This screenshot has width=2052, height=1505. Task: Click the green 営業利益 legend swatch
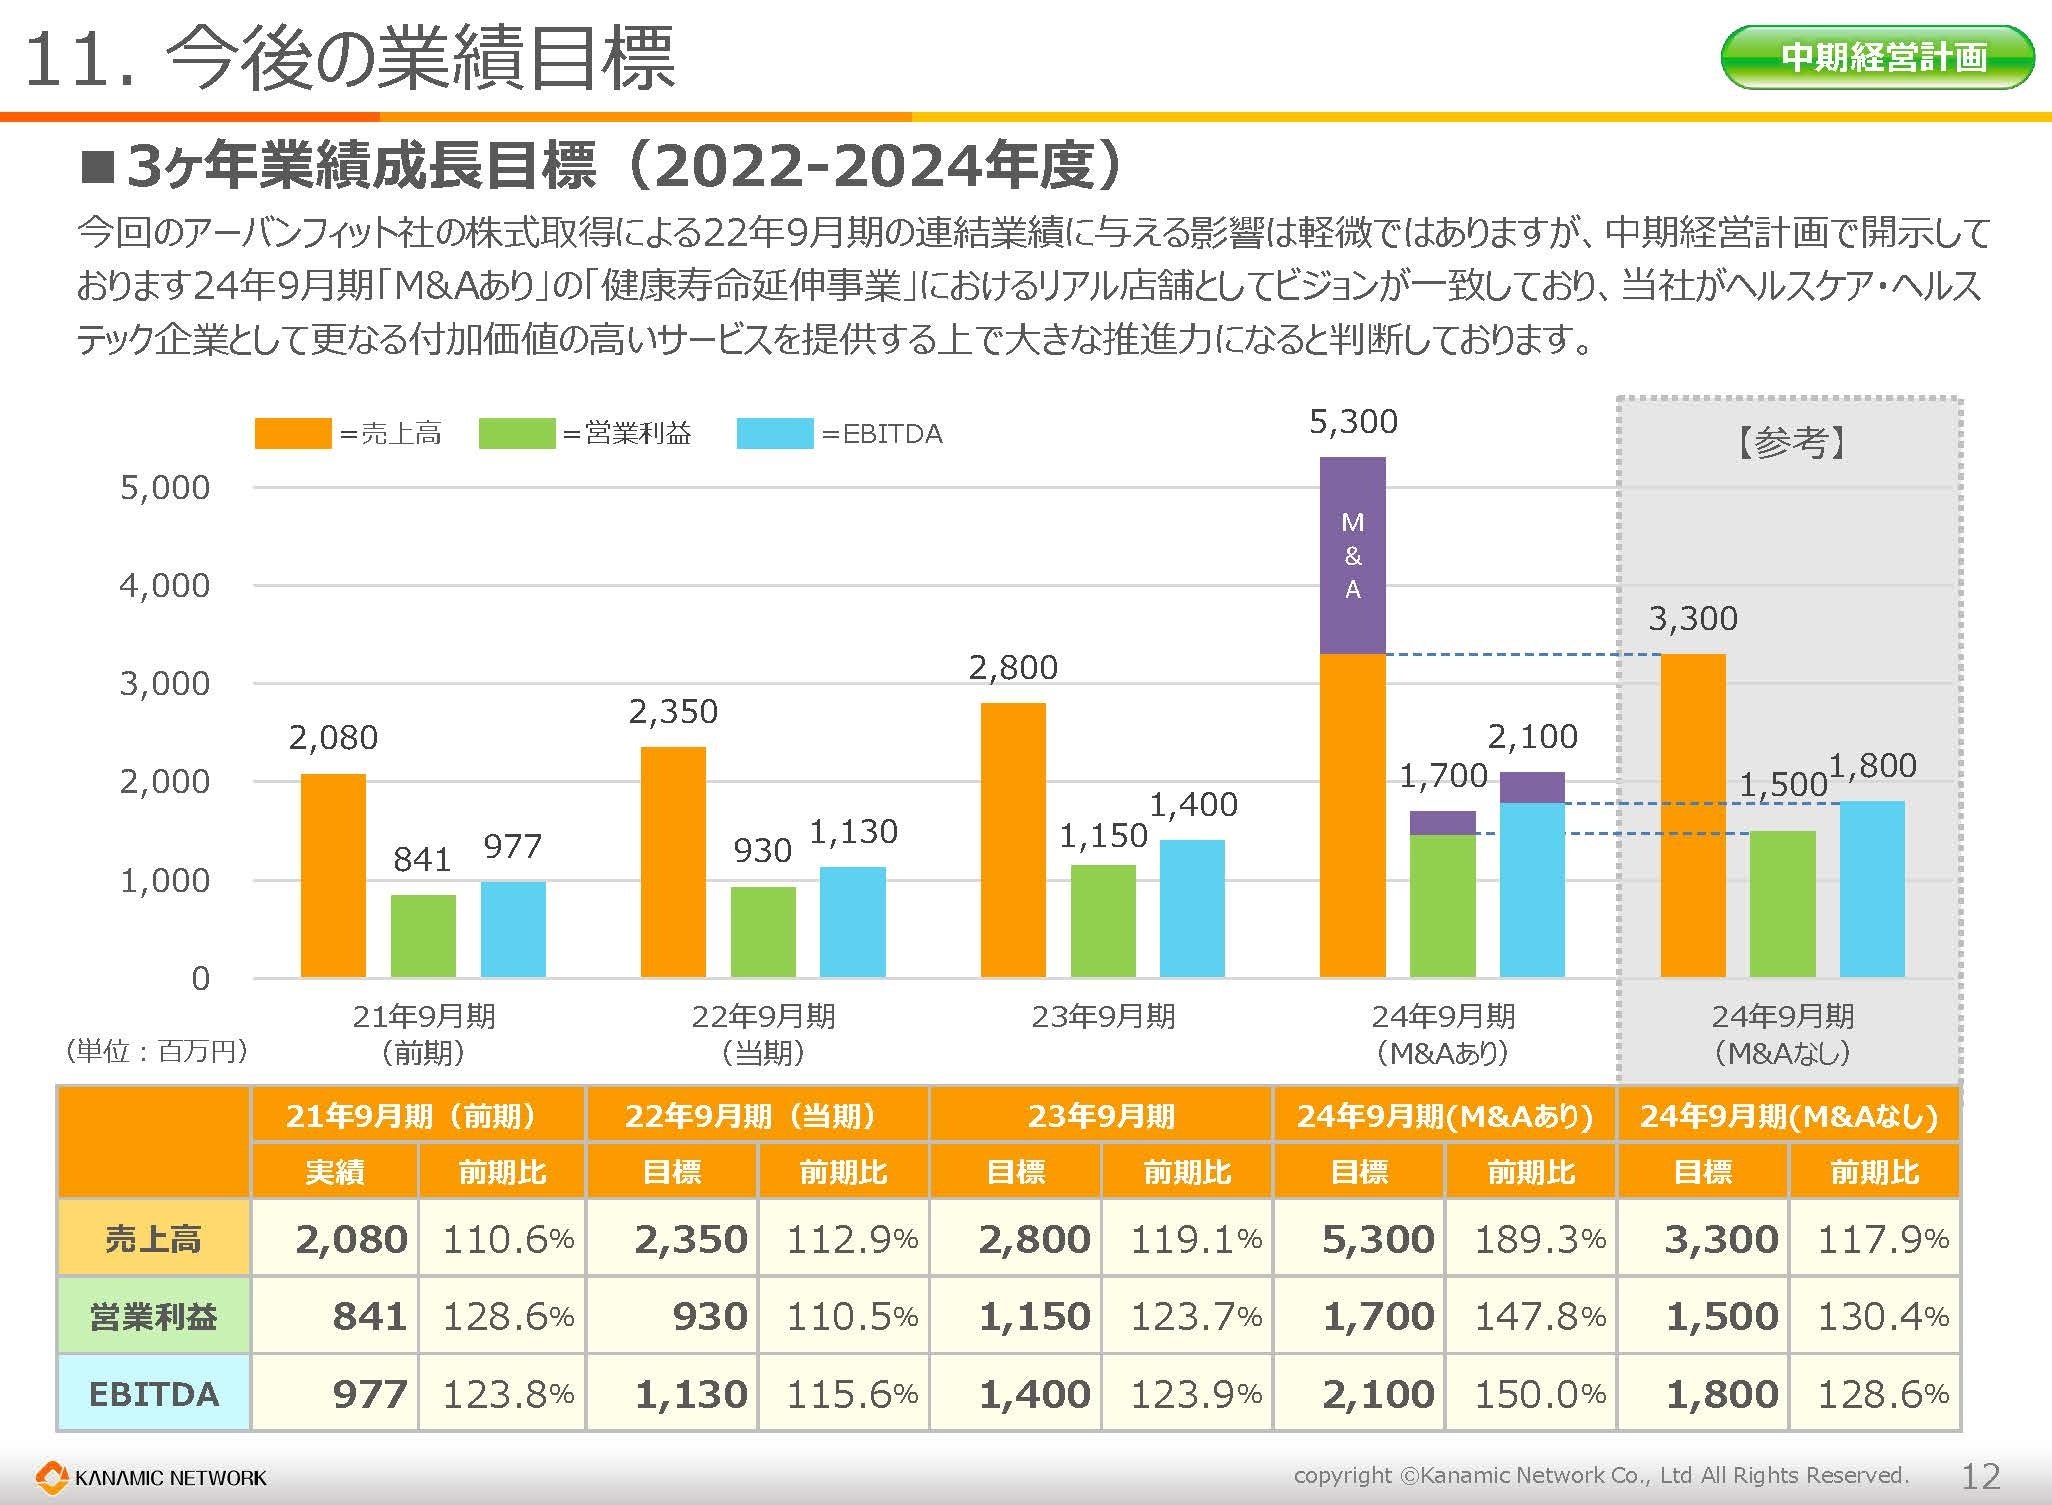516,434
